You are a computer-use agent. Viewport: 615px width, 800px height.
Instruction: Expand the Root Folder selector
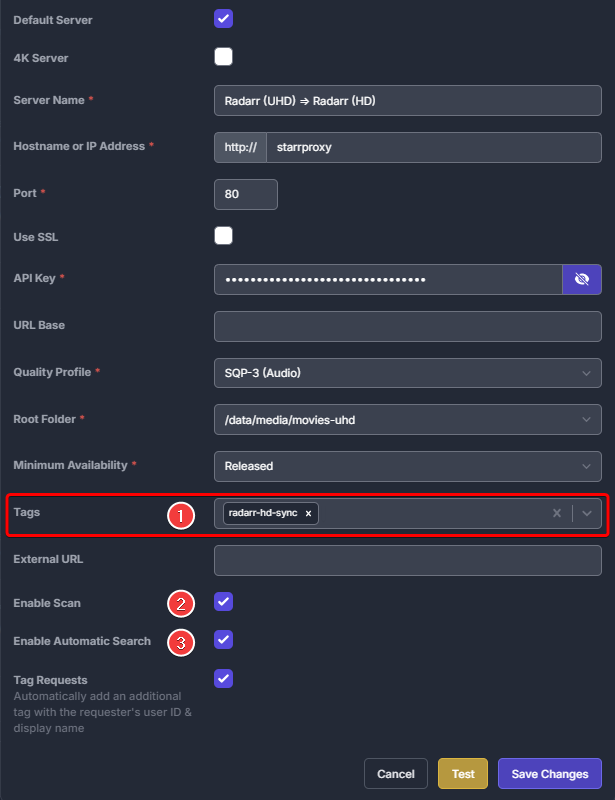588,419
